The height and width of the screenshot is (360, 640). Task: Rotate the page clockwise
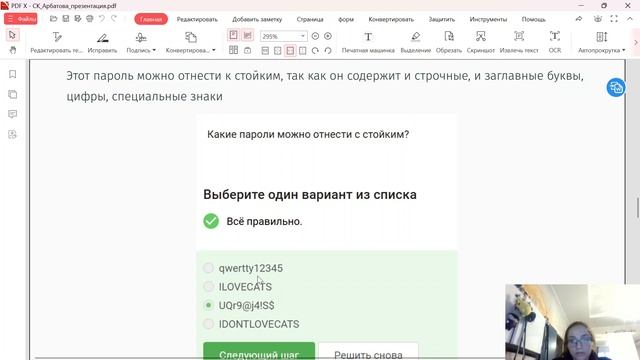(315, 51)
